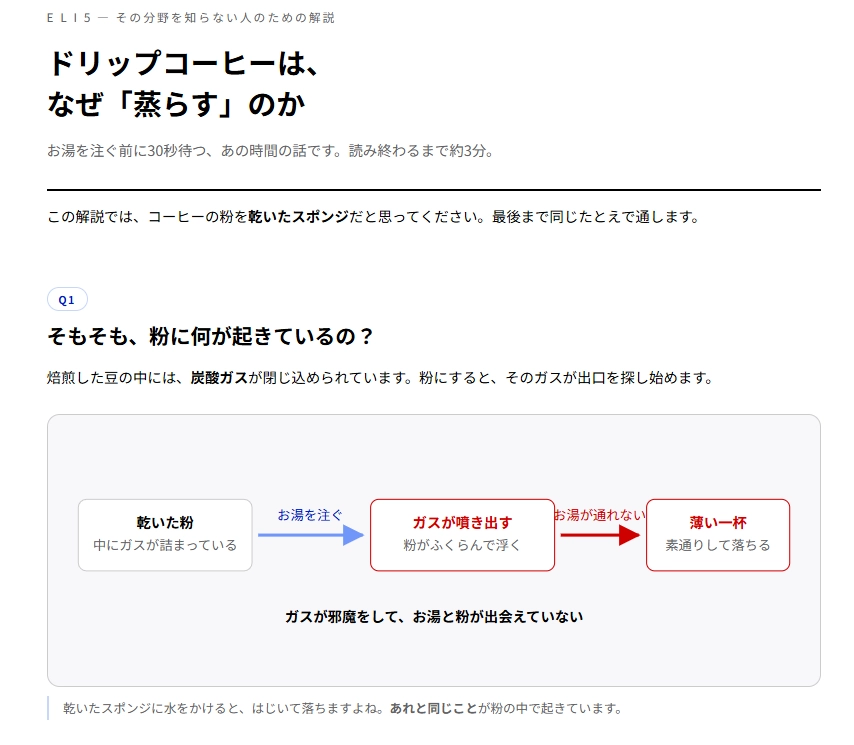
Task: Click the ELI5 header line text
Action: pyautogui.click(x=191, y=18)
